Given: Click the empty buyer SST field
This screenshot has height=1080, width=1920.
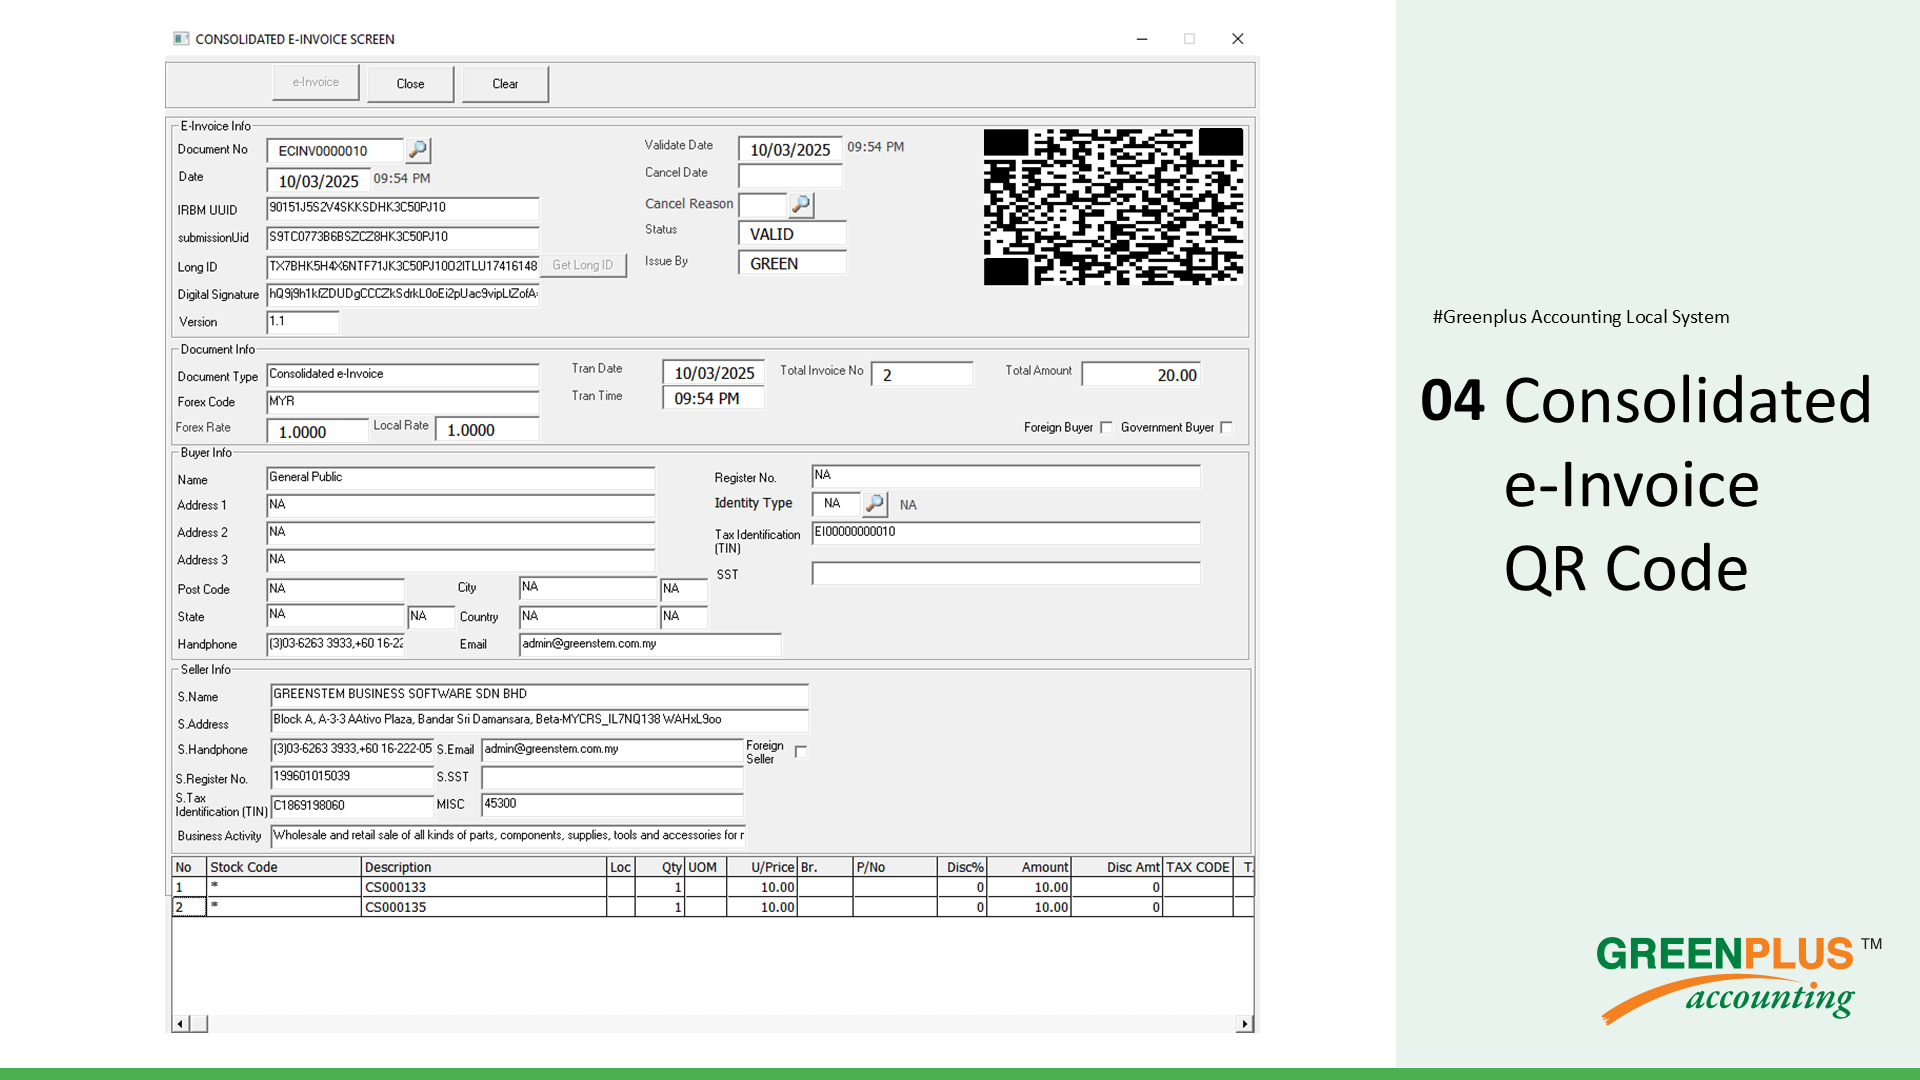Looking at the screenshot, I should coord(1006,574).
